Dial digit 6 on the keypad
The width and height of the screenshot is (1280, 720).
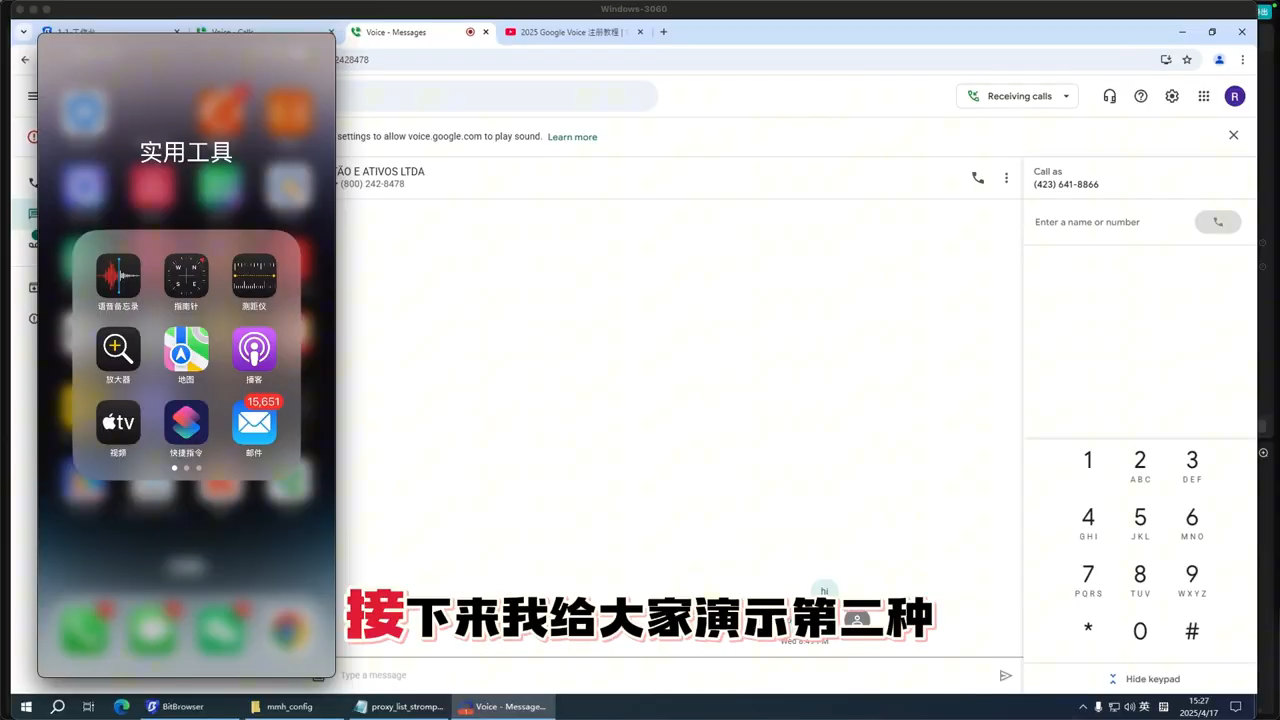1192,522
